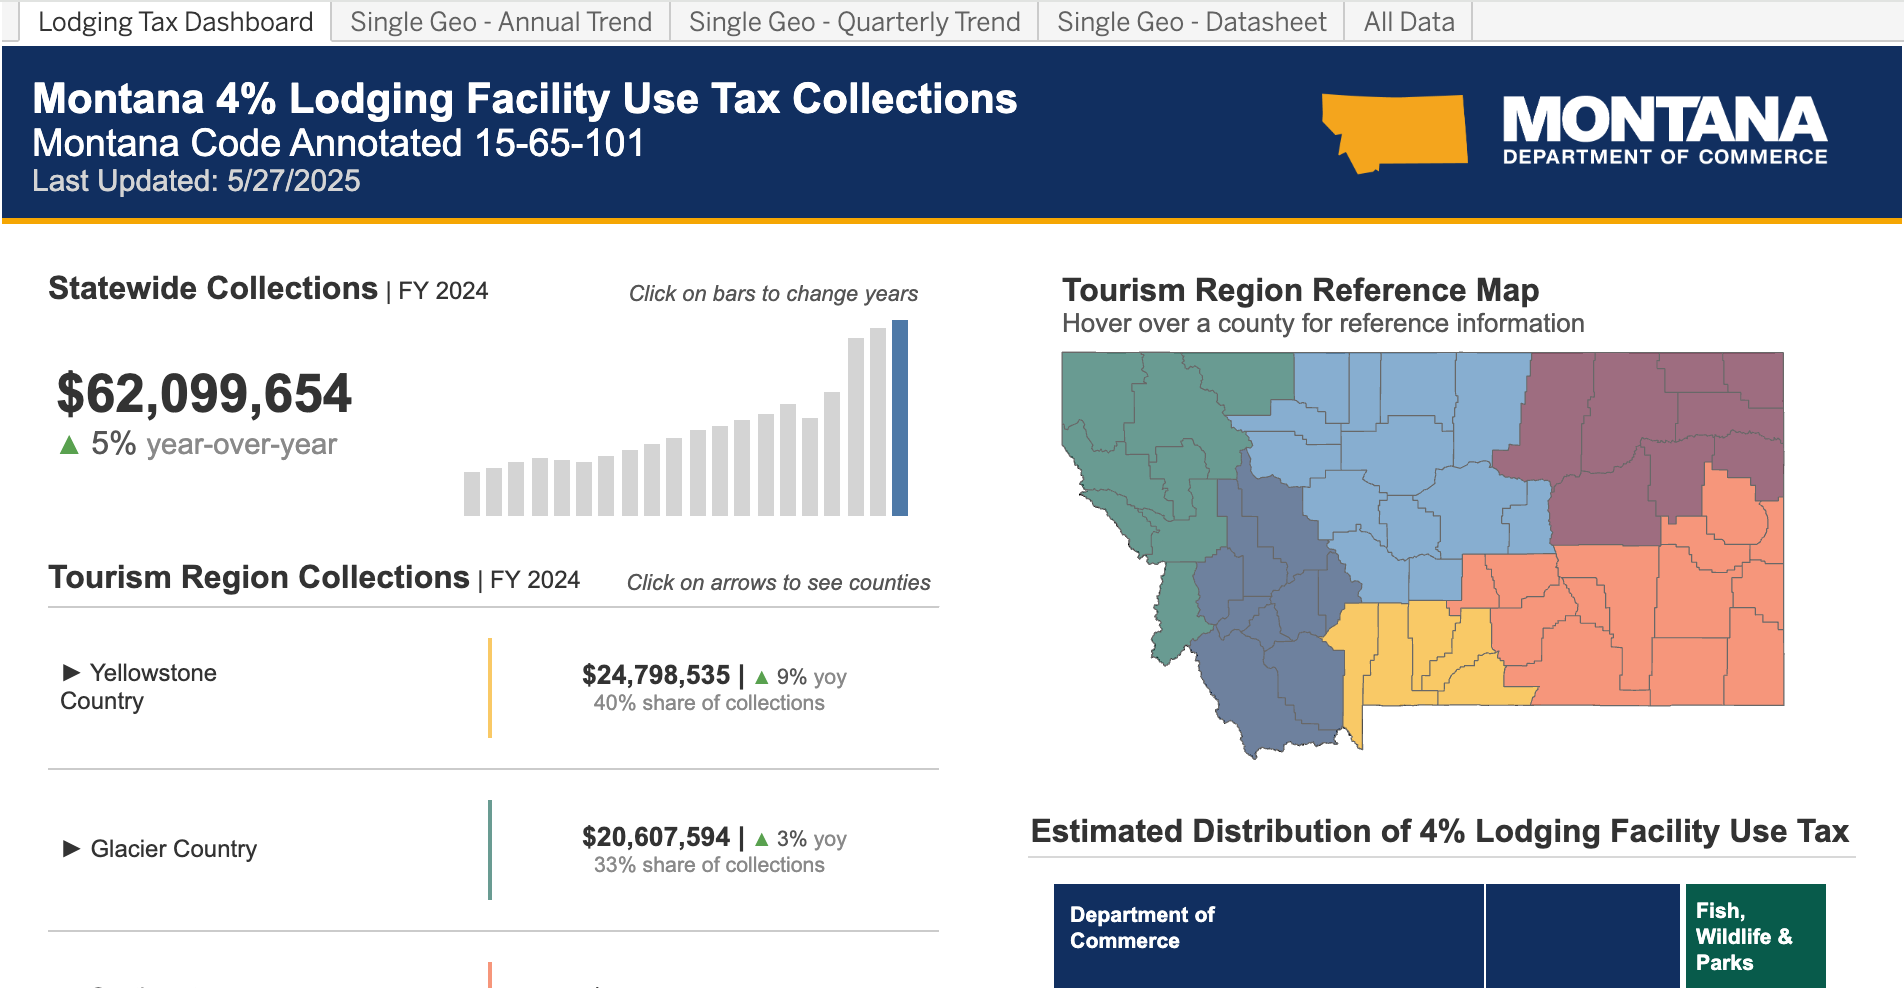Select the Lodging Tax Dashboard tab
This screenshot has width=1904, height=988.
(175, 22)
